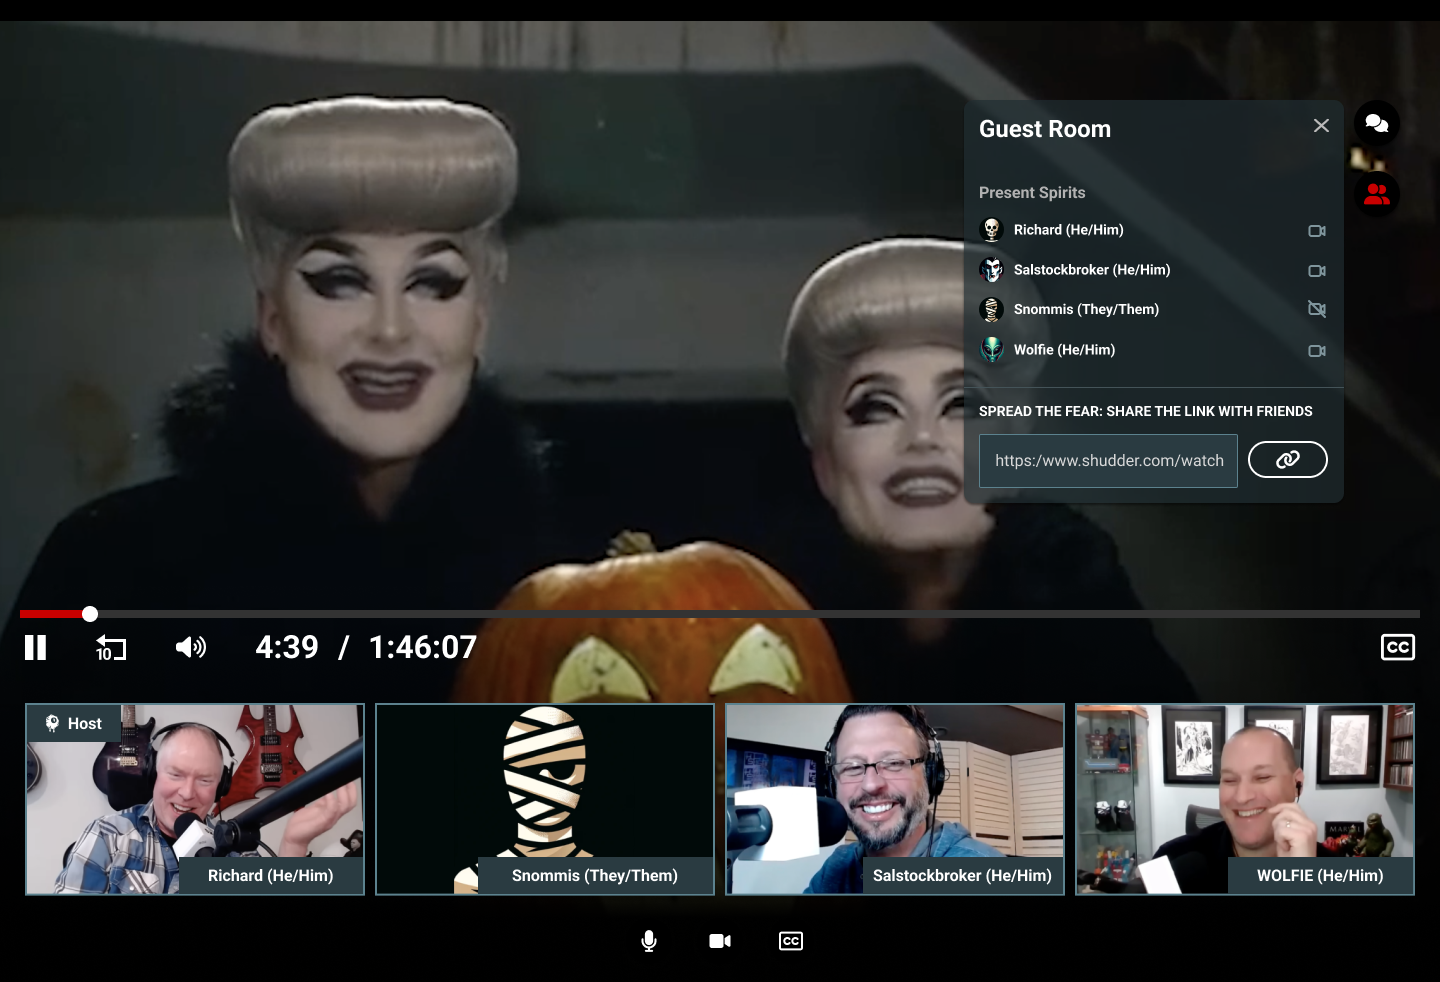The height and width of the screenshot is (982, 1440).
Task: Toggle your microphone at the bottom
Action: point(649,941)
